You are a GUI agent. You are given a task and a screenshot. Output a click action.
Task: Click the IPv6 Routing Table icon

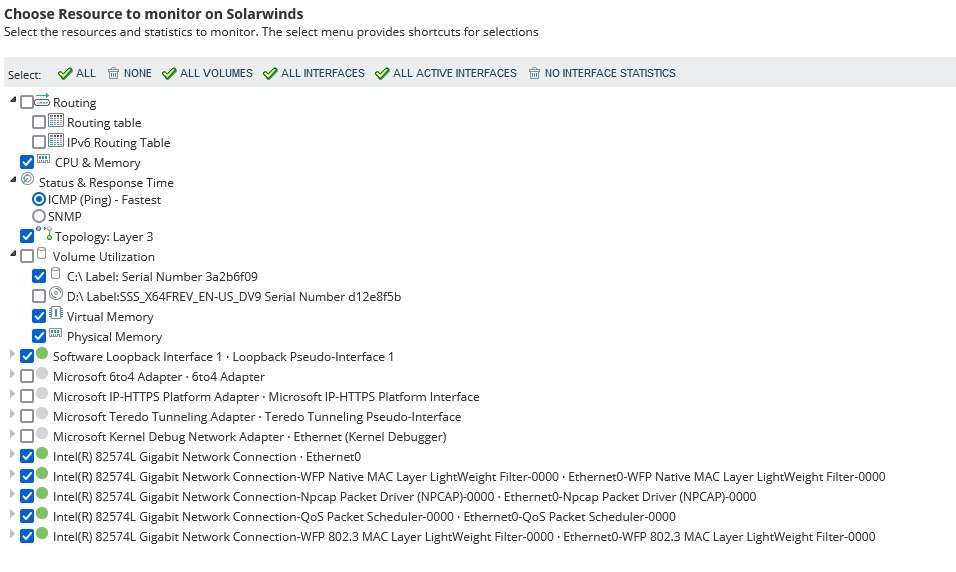pos(56,141)
